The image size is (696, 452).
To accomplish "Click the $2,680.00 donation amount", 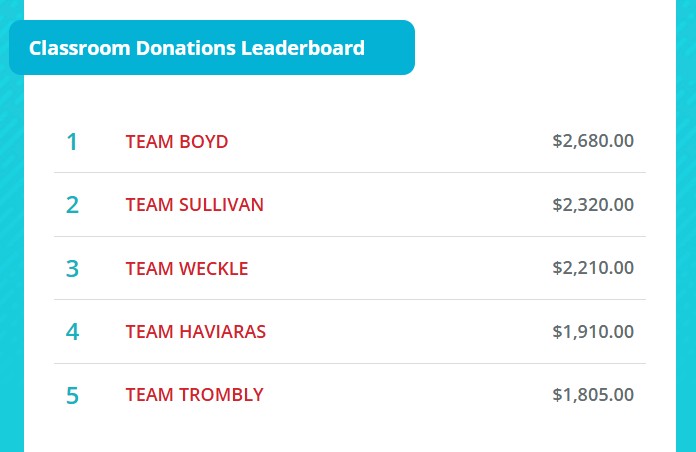I will coord(593,141).
